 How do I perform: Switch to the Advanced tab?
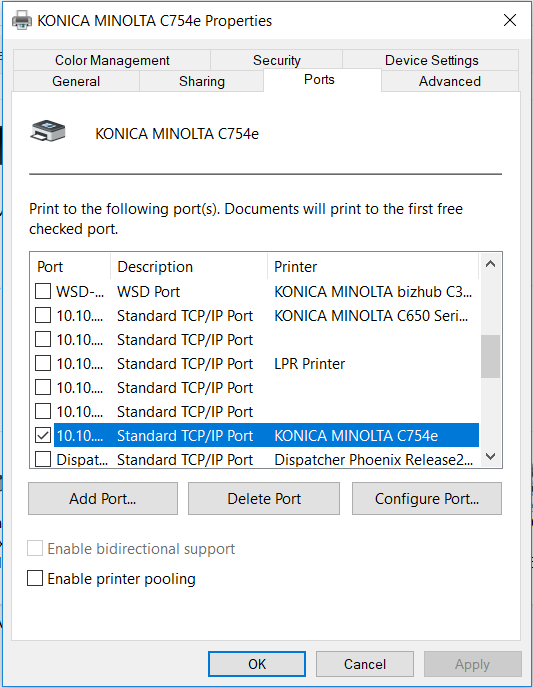(450, 81)
